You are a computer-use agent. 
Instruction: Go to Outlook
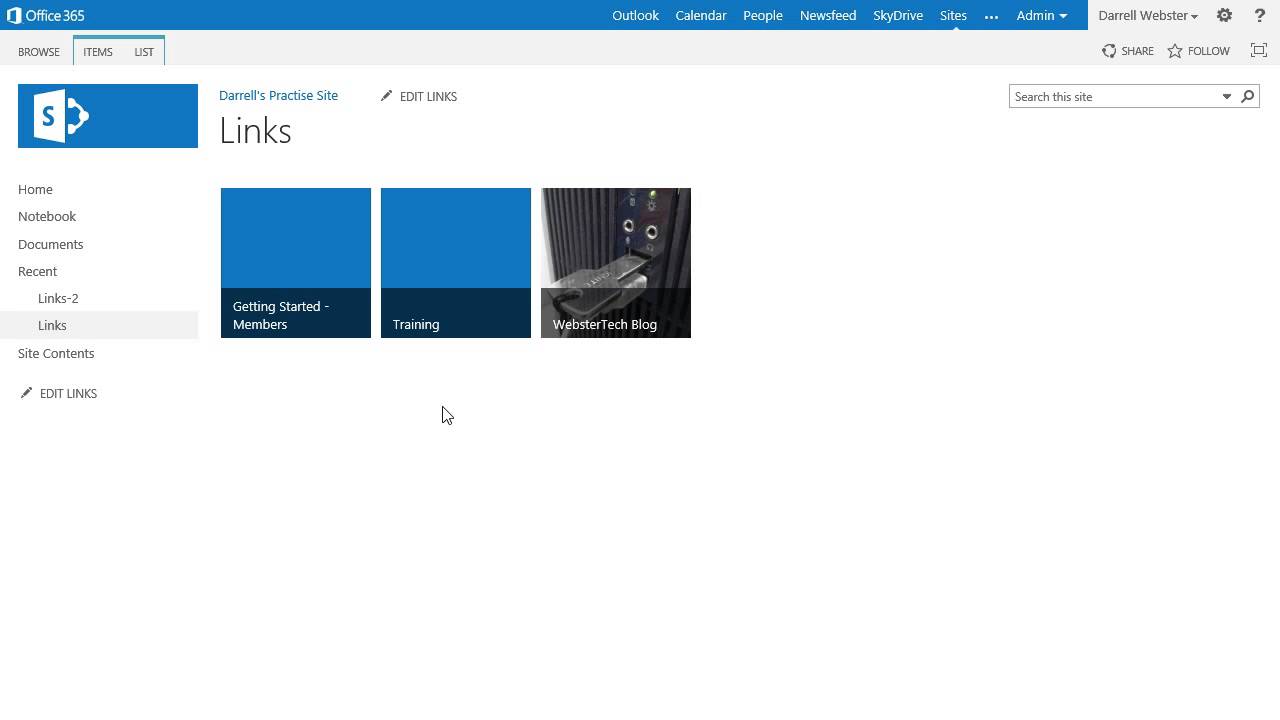(636, 15)
